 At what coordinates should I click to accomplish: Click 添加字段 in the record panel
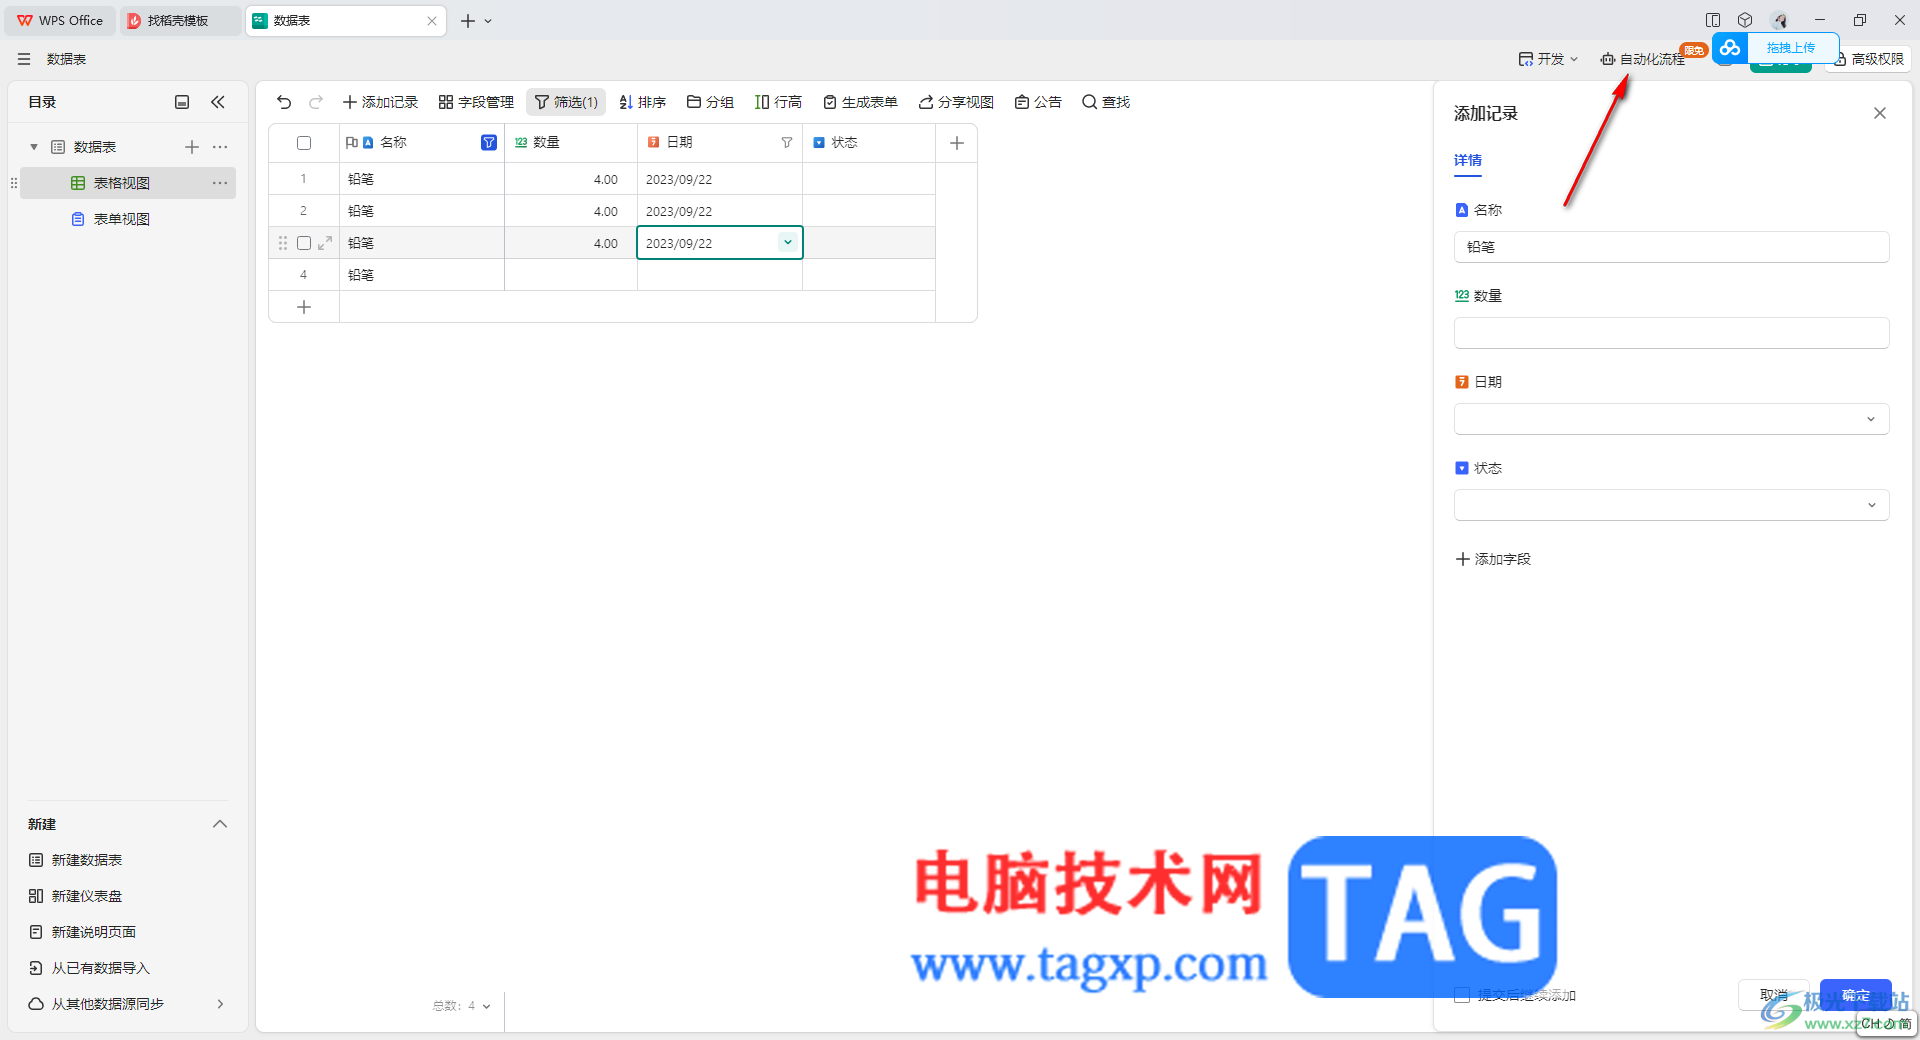click(1493, 559)
